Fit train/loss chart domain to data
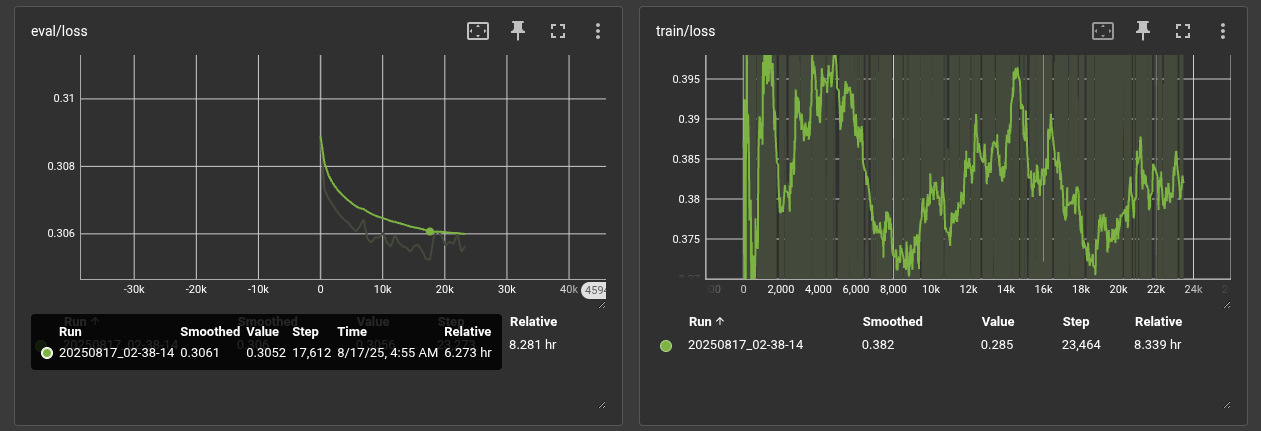Screen dimensions: 1261x431 pos(1103,31)
